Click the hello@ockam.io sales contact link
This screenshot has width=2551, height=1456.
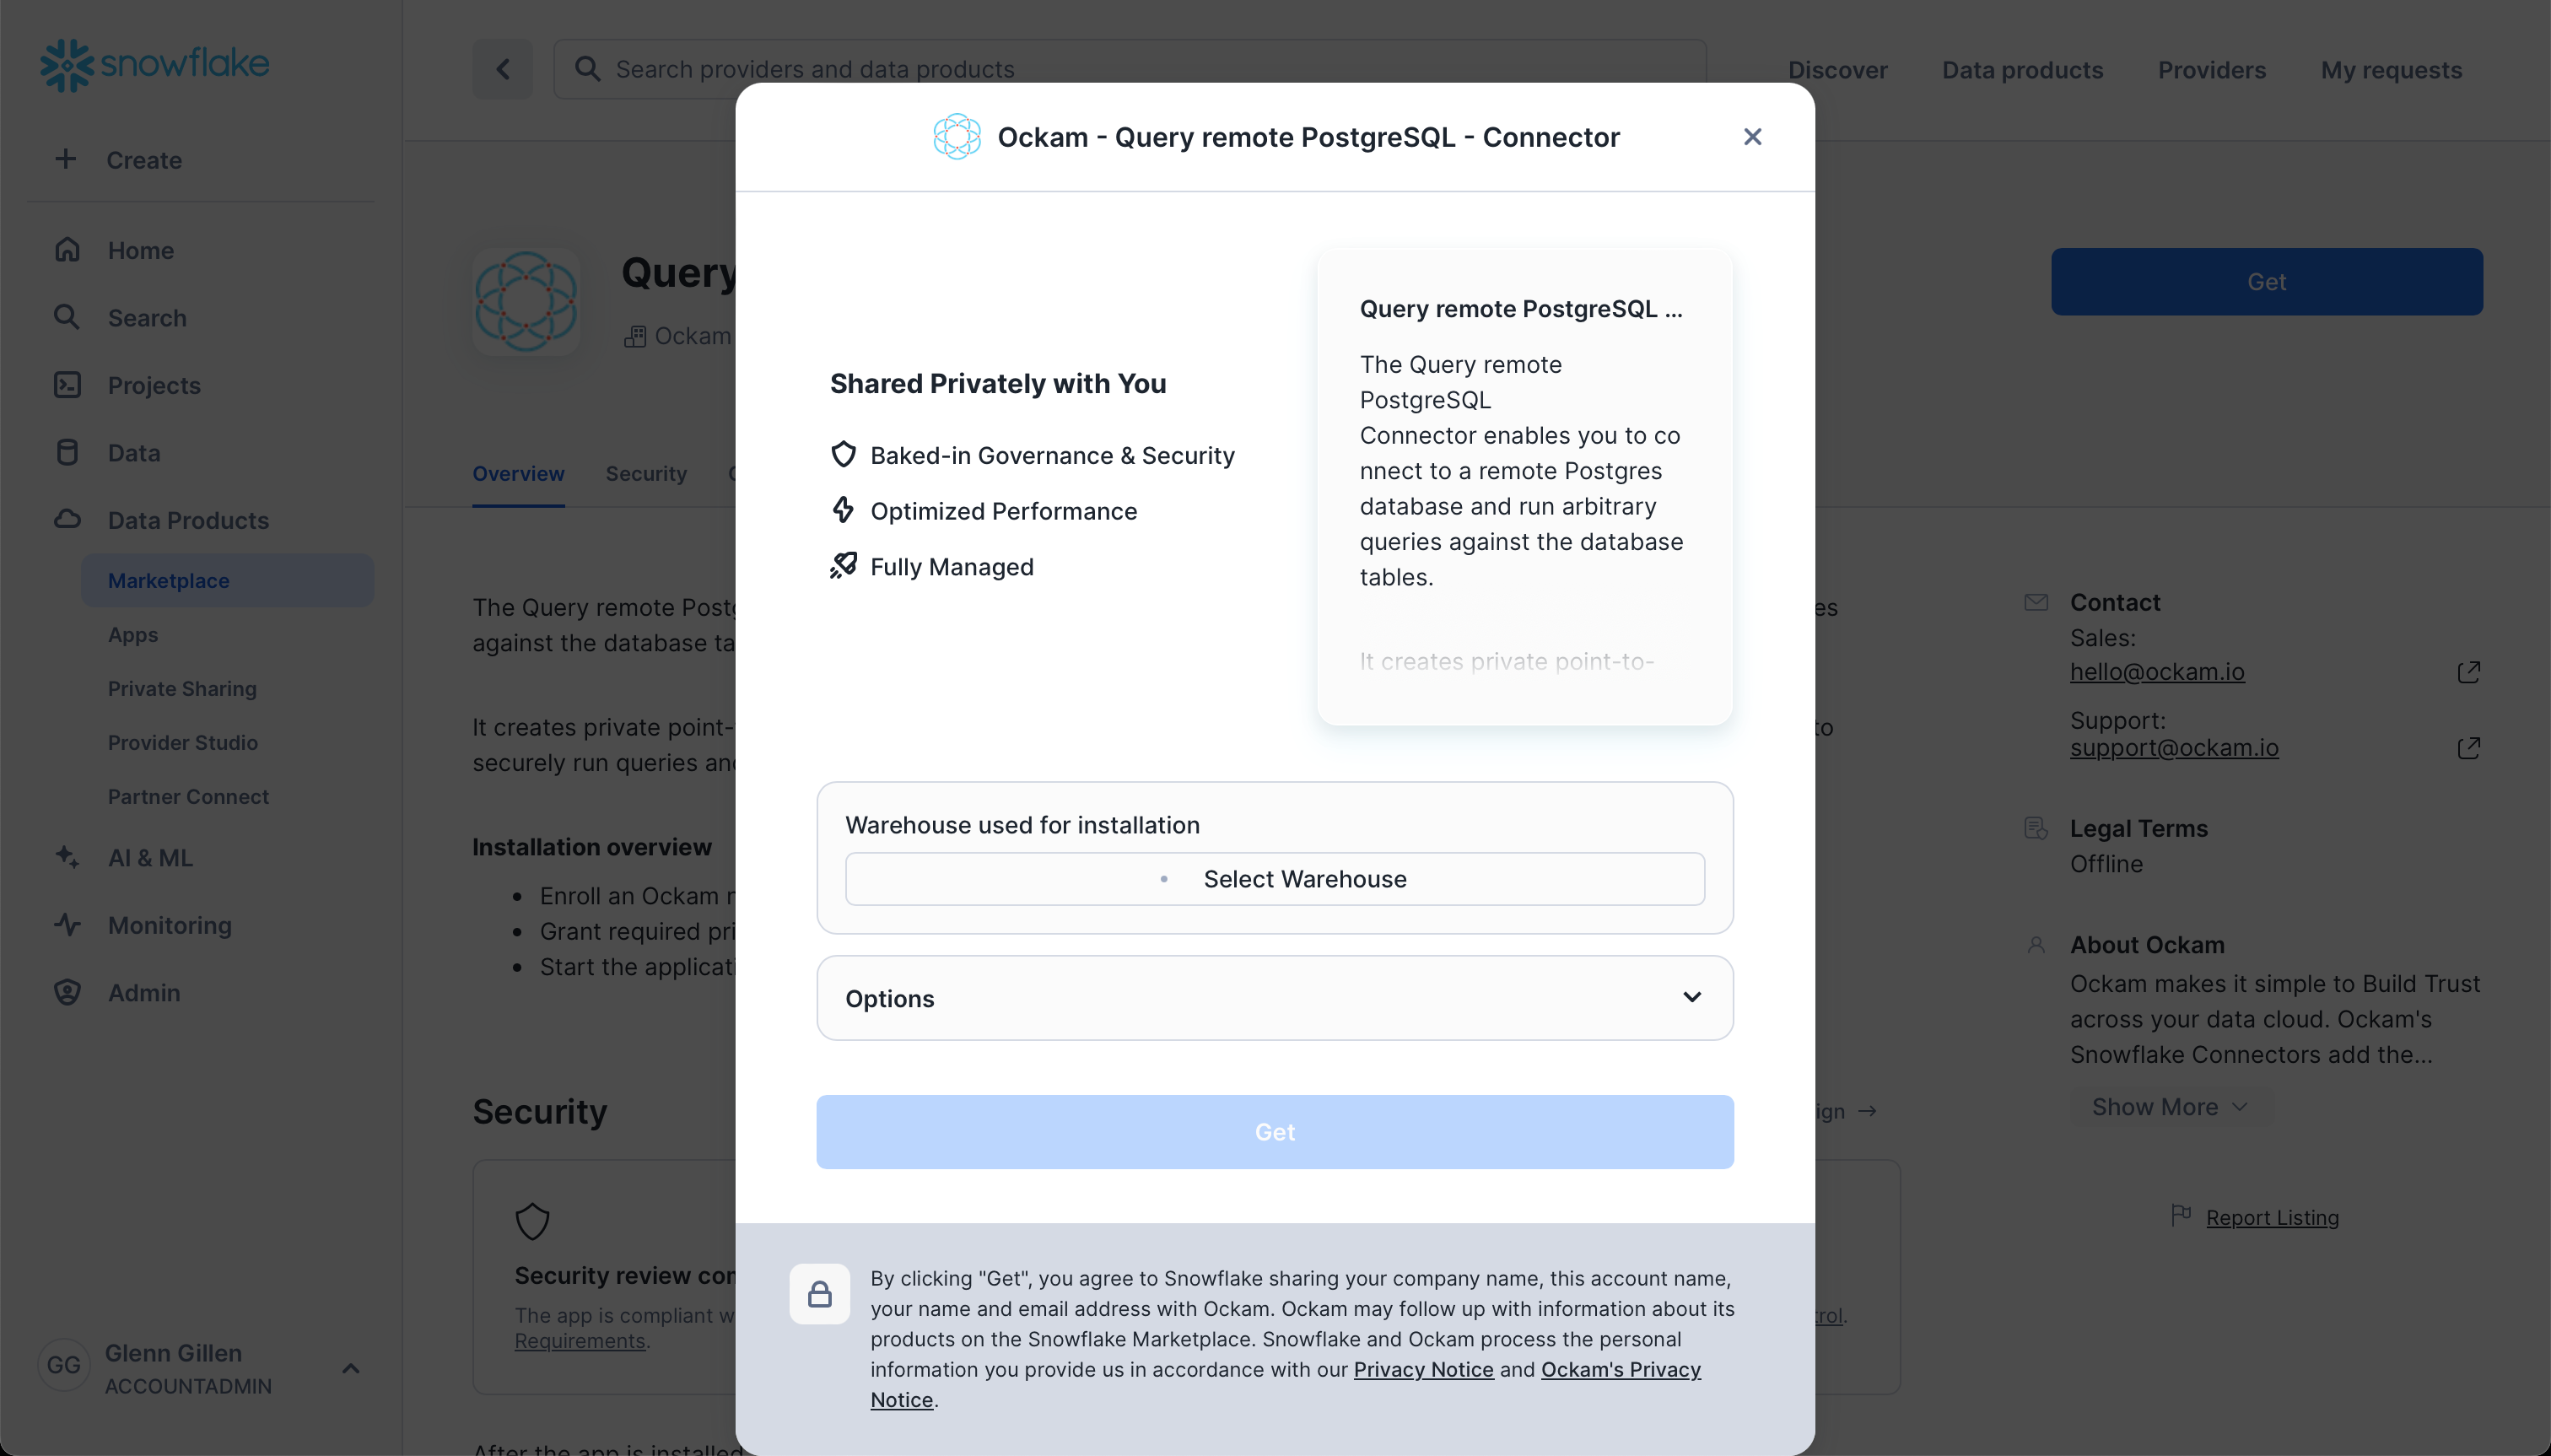coord(2159,671)
